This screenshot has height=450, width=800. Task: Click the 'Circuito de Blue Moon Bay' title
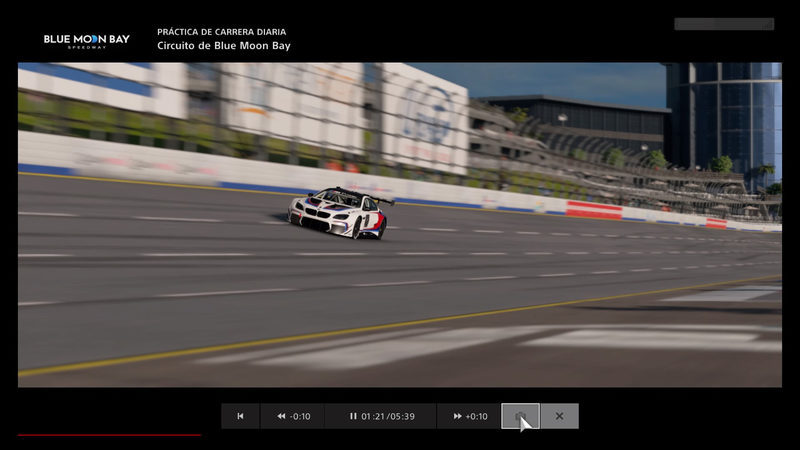[224, 45]
